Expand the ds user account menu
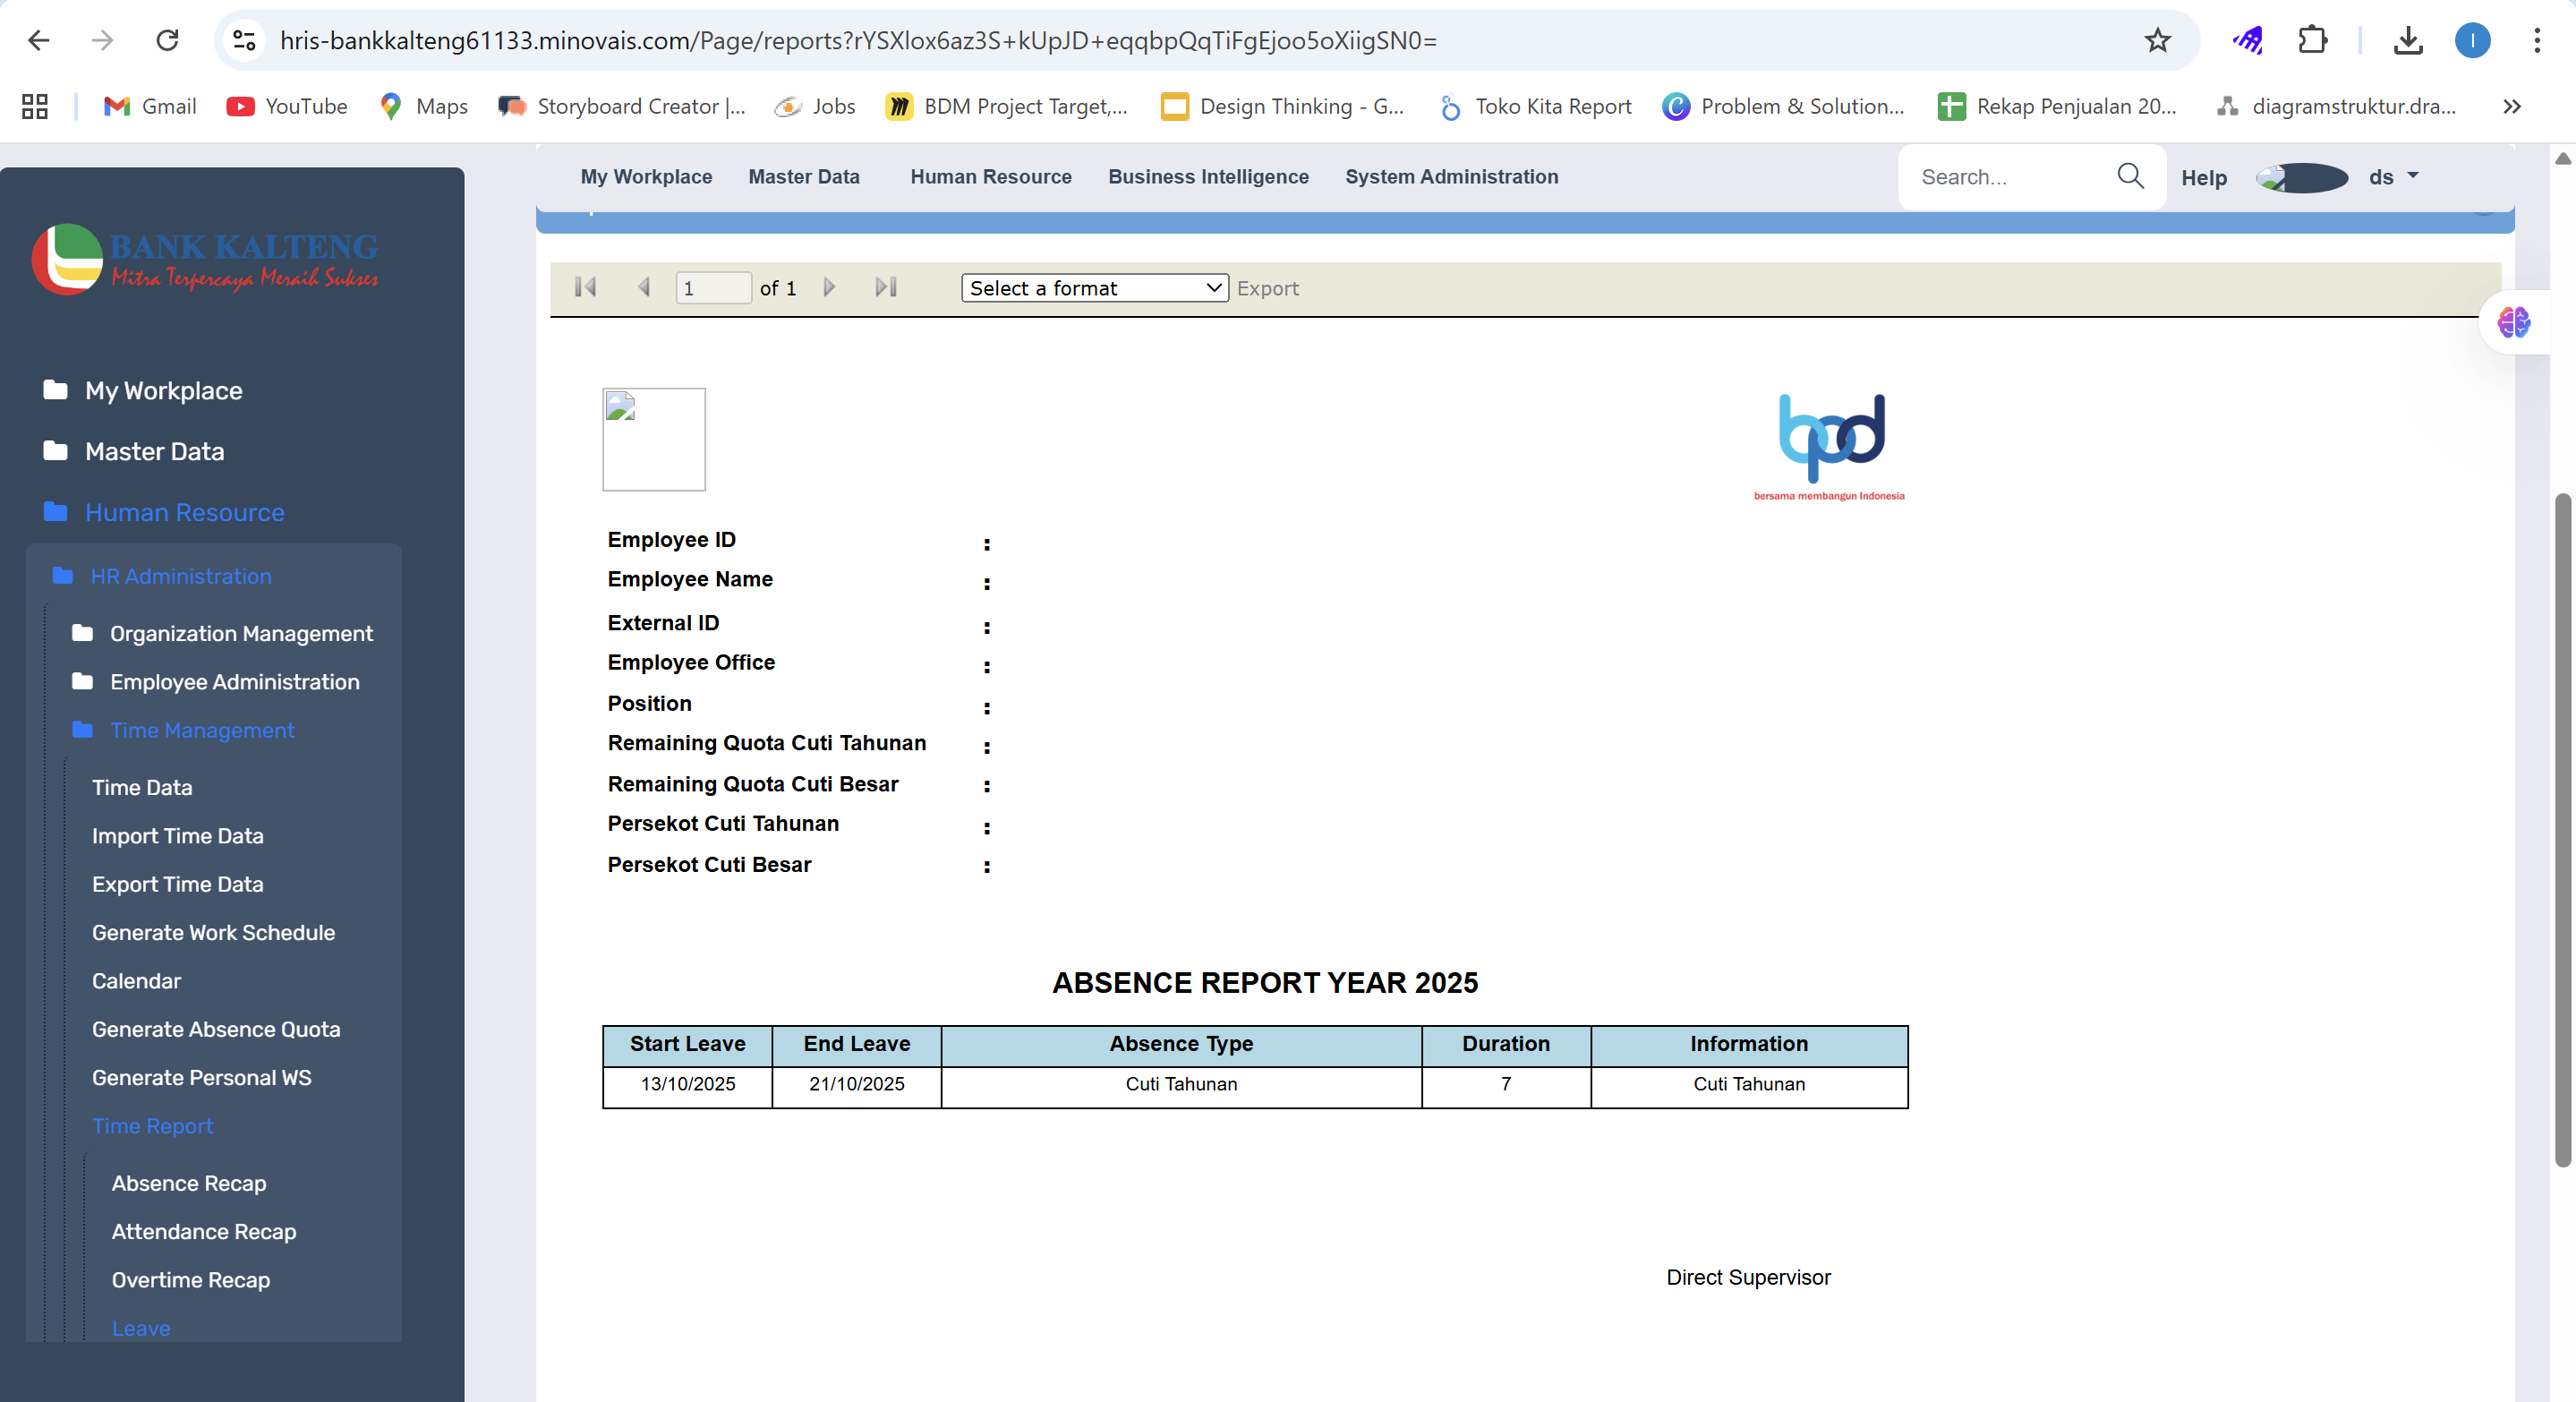The image size is (2576, 1402). [x=2393, y=177]
